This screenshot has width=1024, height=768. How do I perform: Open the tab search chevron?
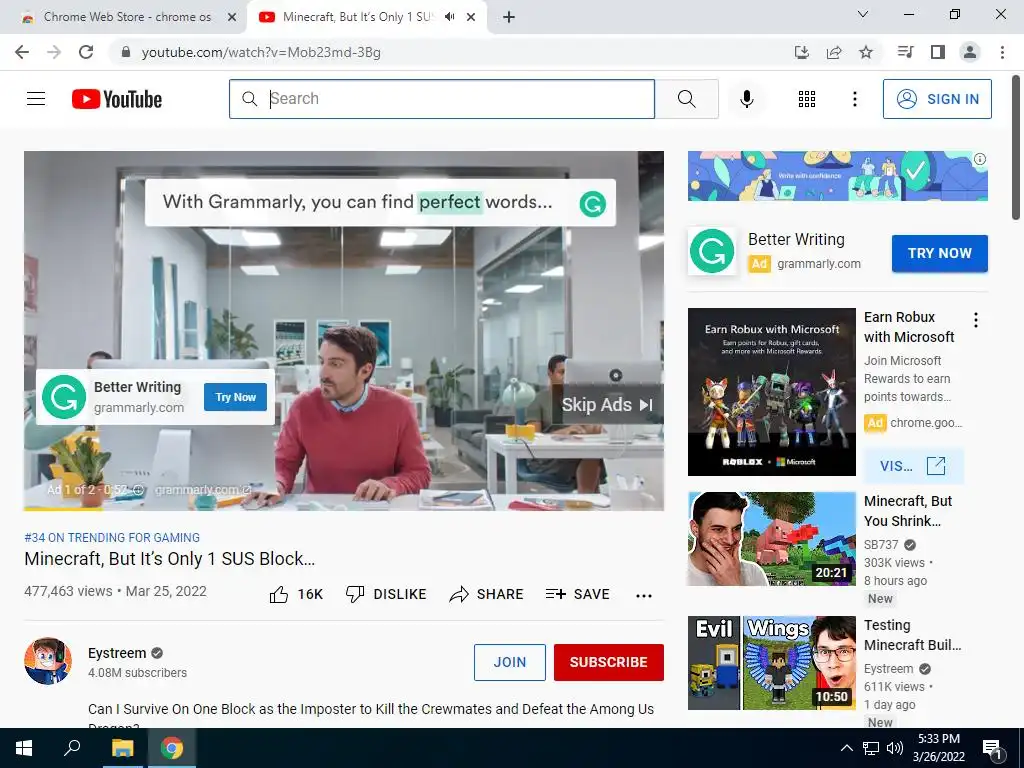click(863, 14)
